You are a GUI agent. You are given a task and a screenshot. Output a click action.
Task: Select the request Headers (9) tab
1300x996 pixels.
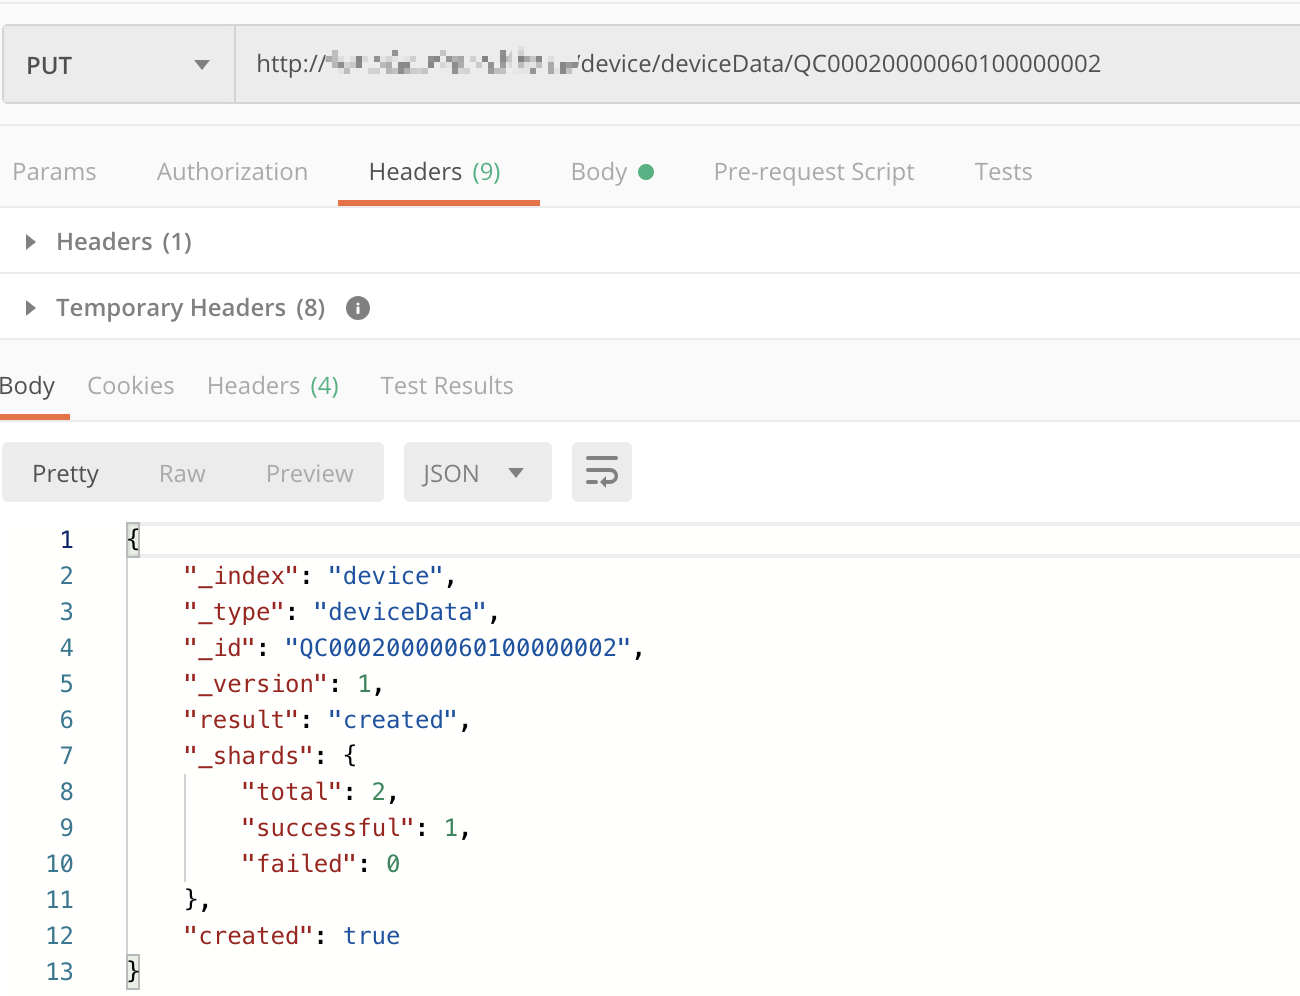click(435, 172)
